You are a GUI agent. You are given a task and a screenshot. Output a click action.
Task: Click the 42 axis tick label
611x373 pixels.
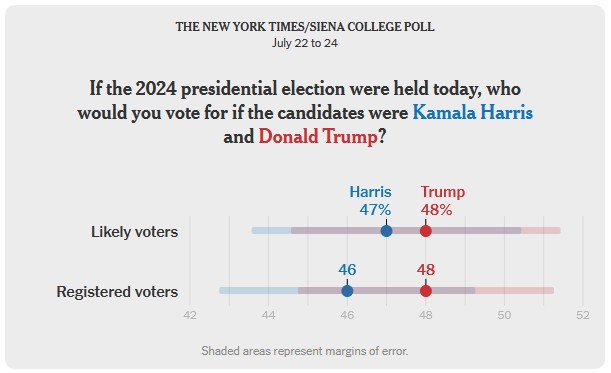[x=190, y=315]
